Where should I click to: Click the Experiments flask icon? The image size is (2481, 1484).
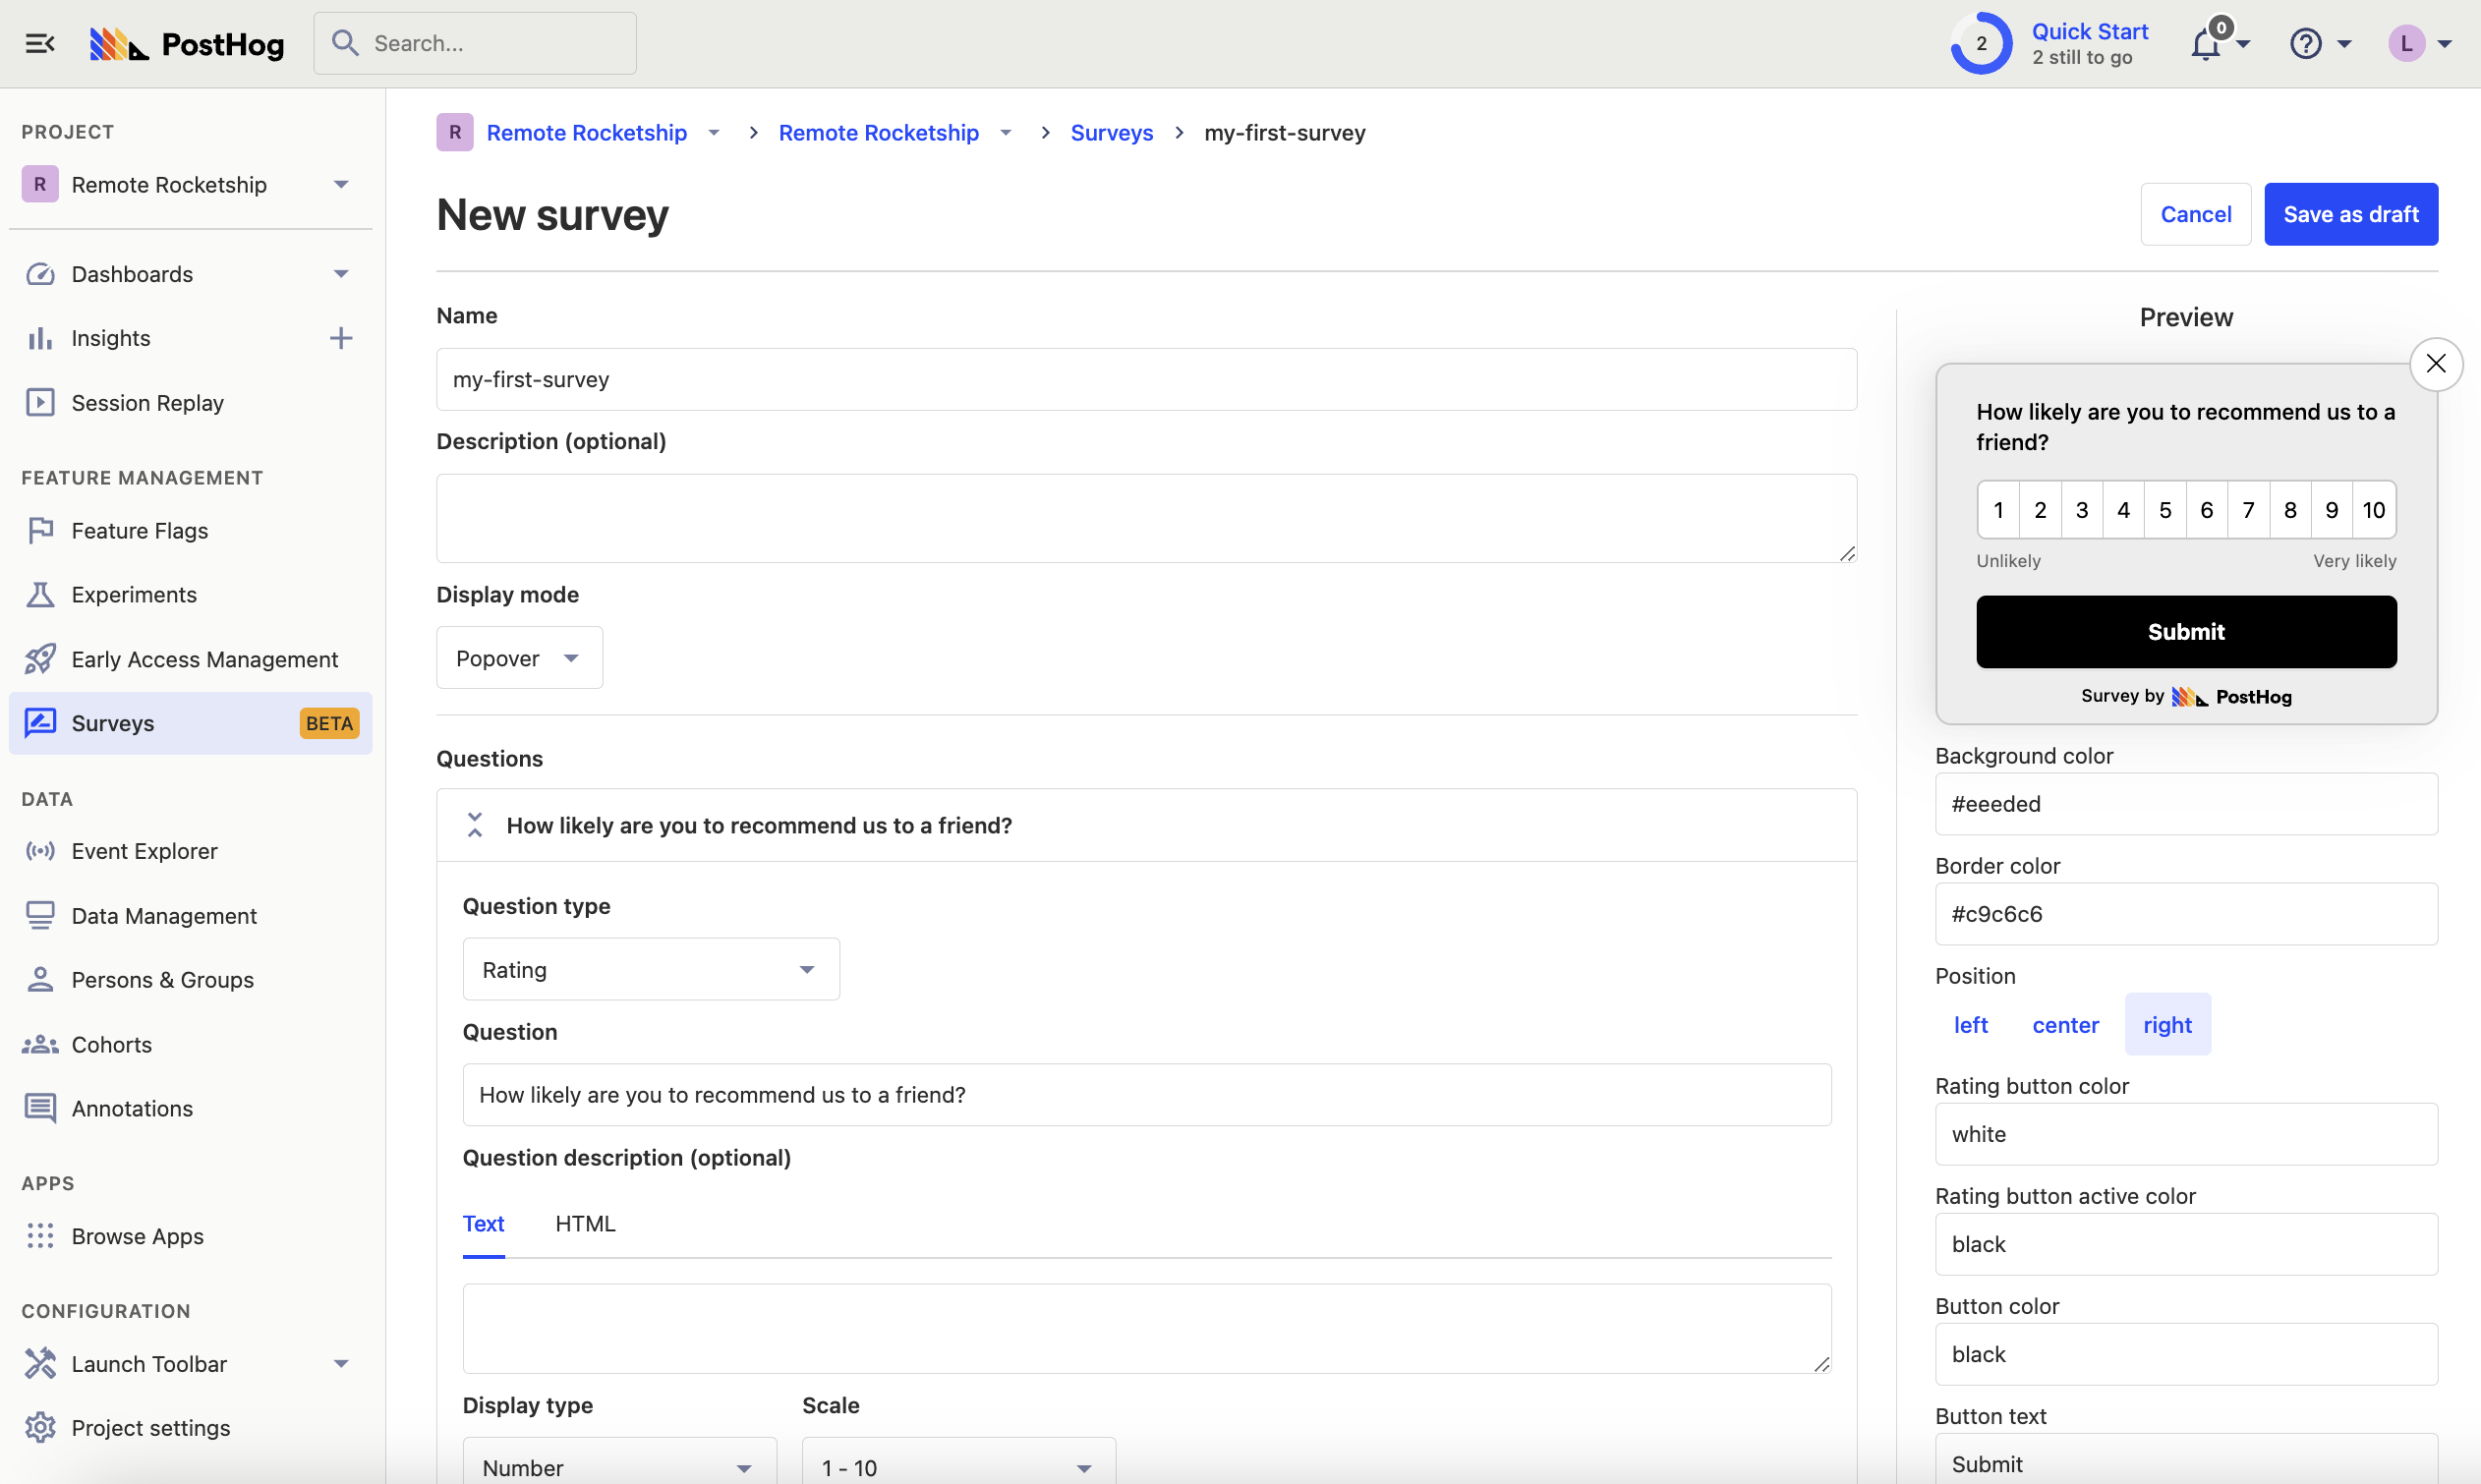coord(40,594)
